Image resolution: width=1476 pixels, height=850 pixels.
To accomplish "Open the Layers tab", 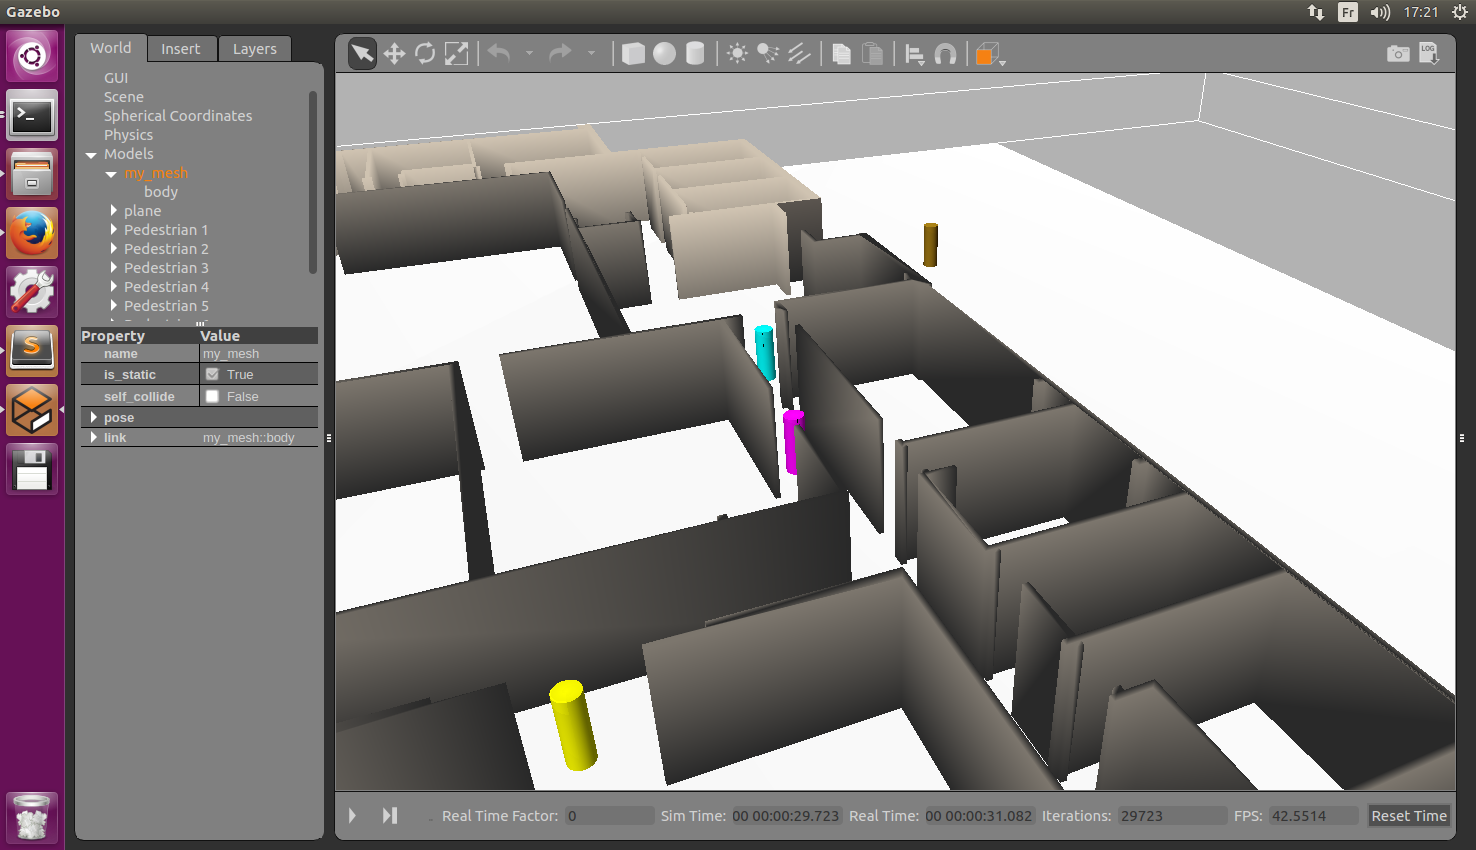I will (x=254, y=49).
